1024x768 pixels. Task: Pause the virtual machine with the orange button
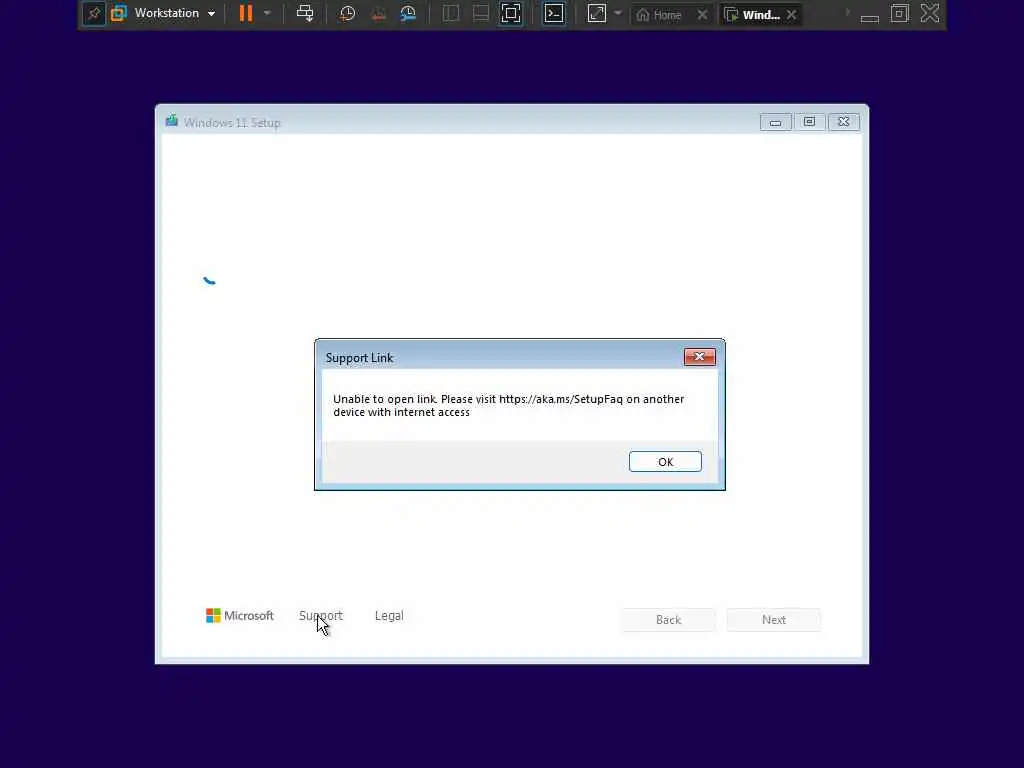tap(246, 13)
